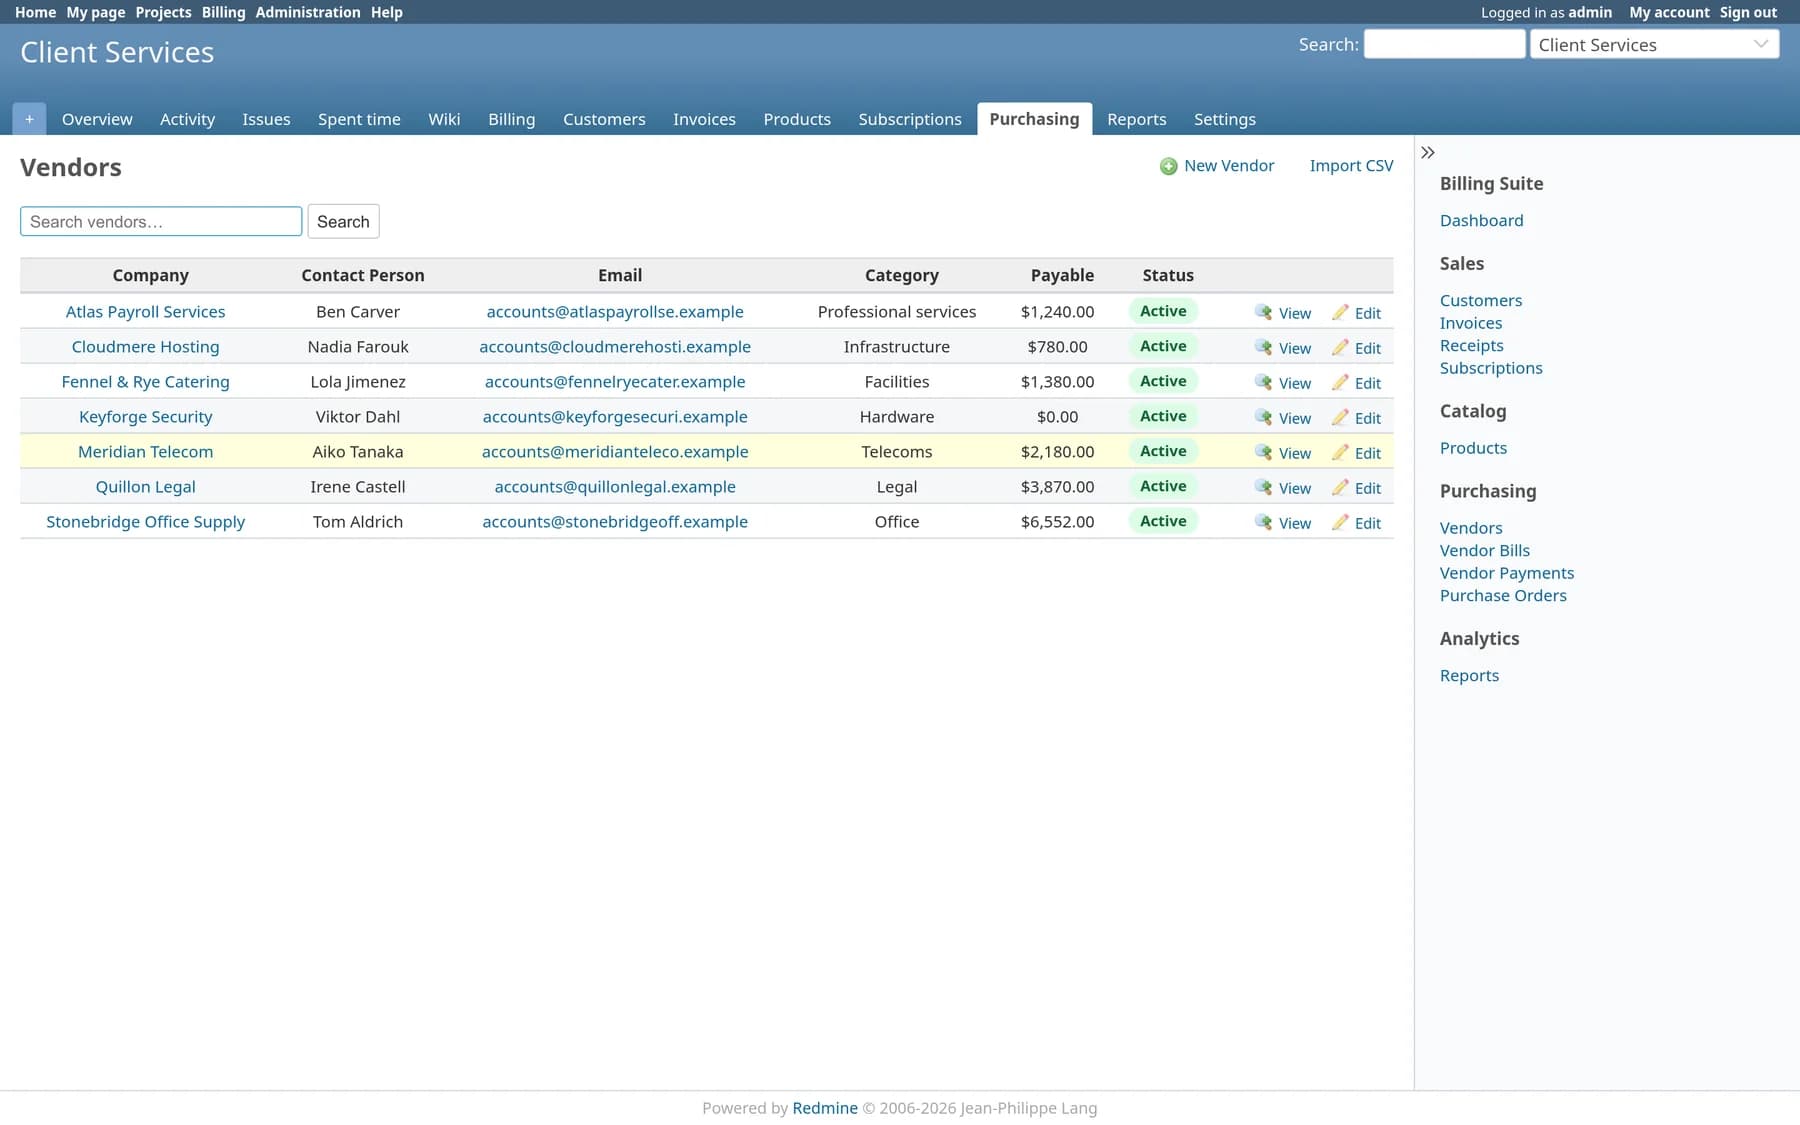This screenshot has height=1125, width=1800.
Task: Focus the Search vendors input field
Action: pyautogui.click(x=161, y=221)
